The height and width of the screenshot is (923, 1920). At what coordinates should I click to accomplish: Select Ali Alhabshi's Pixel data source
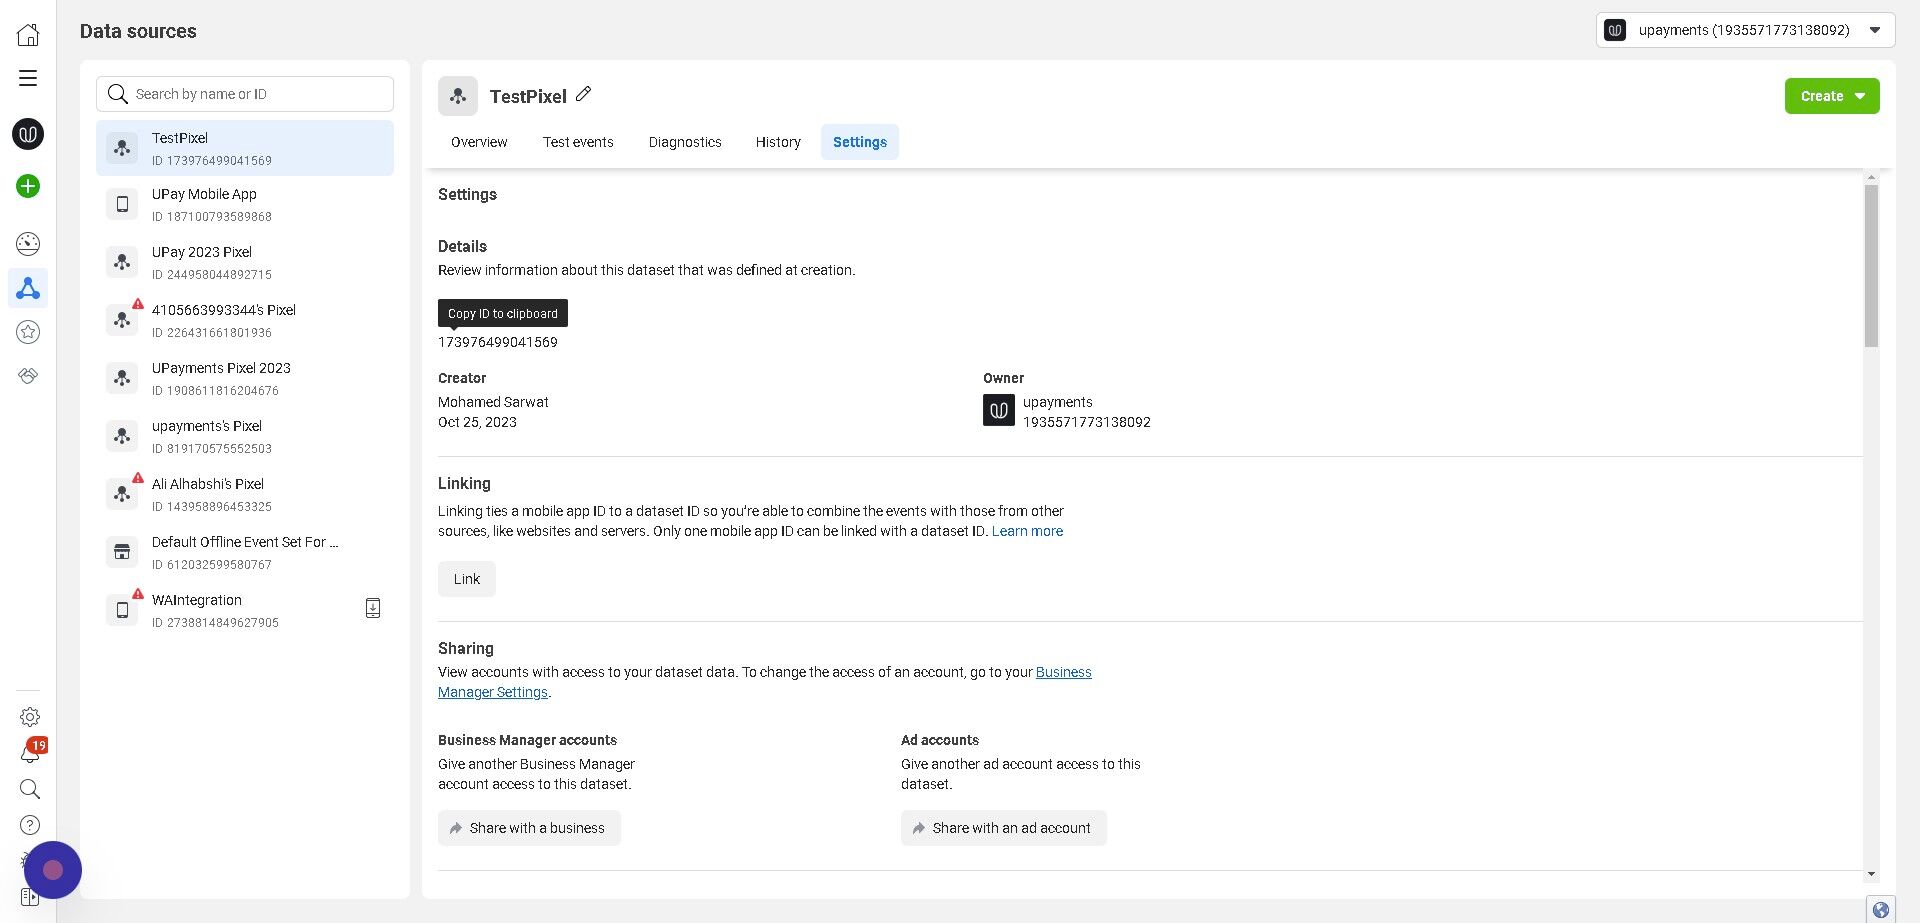(245, 494)
